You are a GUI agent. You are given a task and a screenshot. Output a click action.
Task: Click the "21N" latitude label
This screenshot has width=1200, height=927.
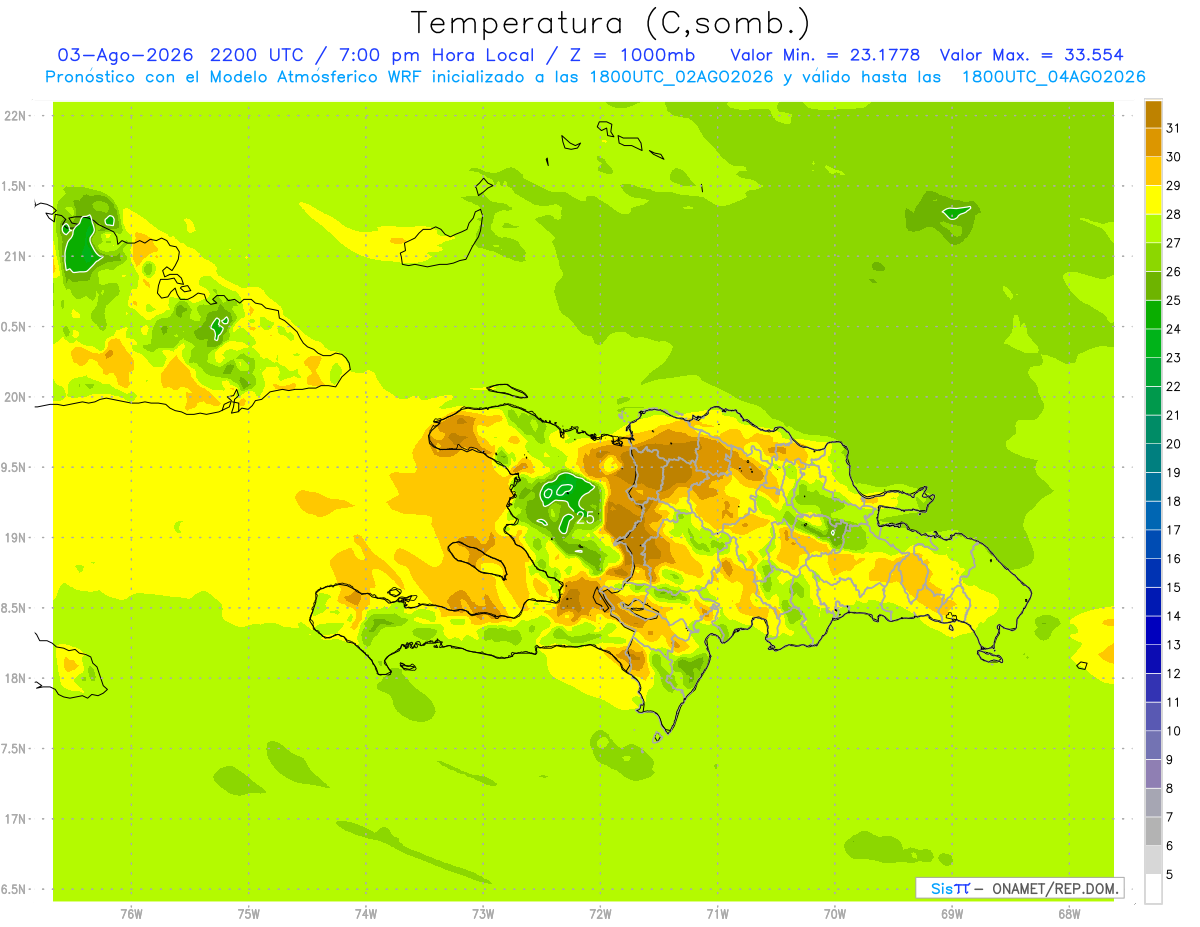click(16, 256)
